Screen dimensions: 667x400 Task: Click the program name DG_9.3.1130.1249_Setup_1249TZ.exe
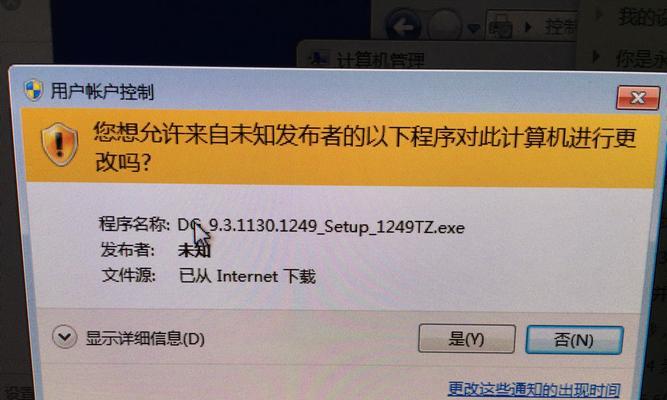click(321, 226)
